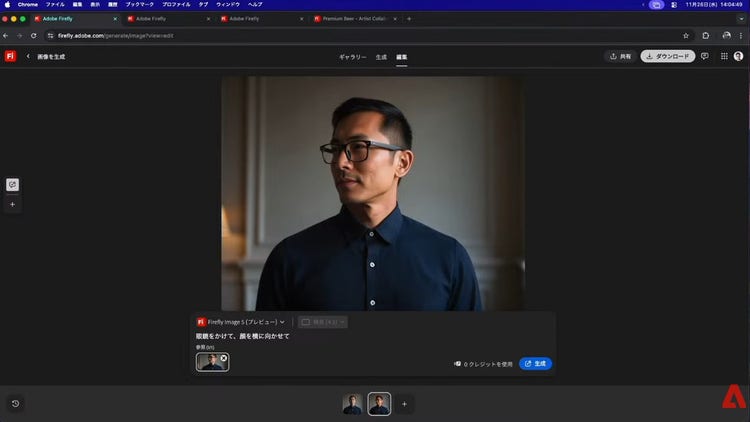Select the generate-edit tool in left sidebar
750x422 pixels.
(x=12, y=184)
